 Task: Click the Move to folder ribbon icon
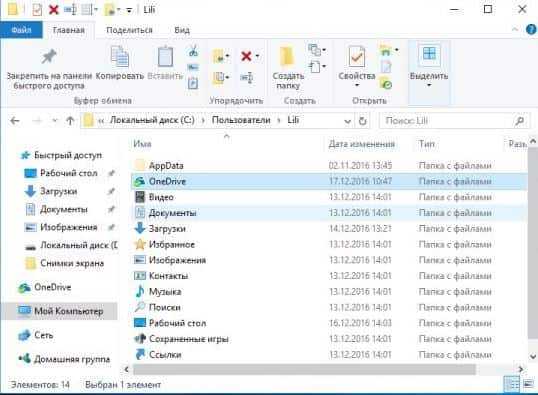coord(220,56)
